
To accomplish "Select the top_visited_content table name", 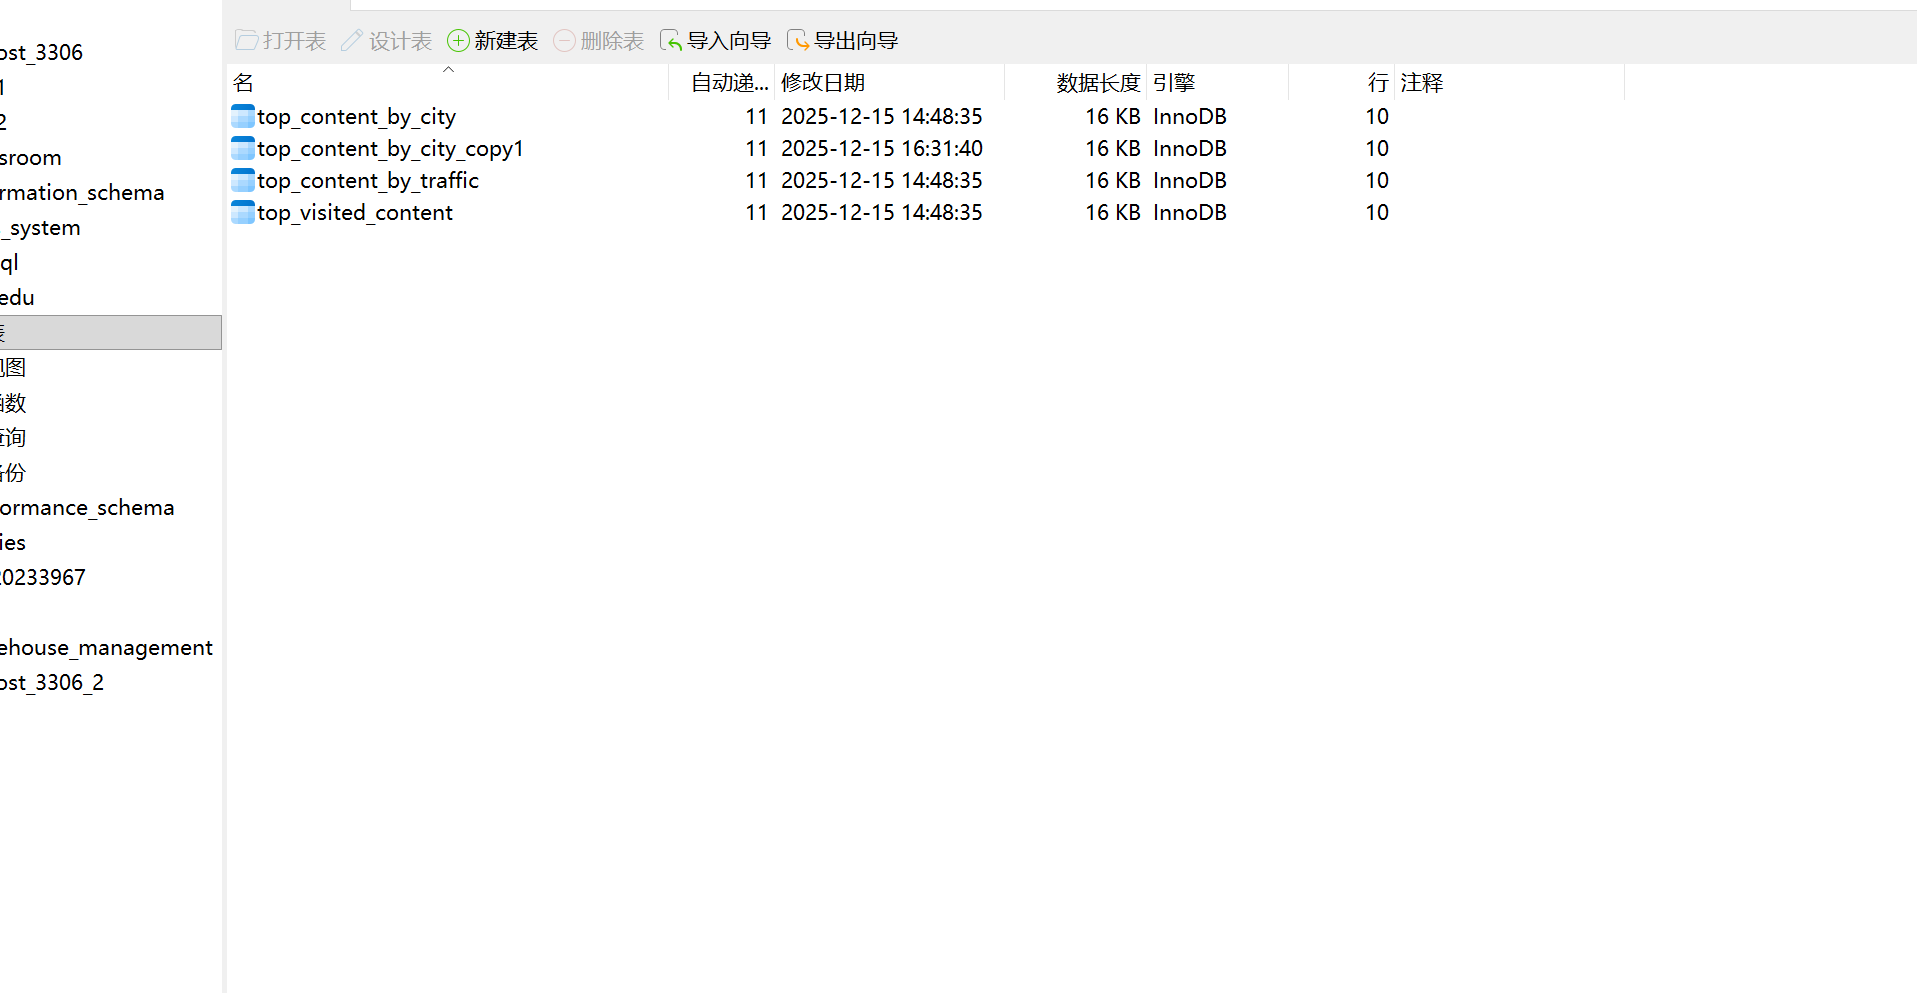I will (355, 213).
